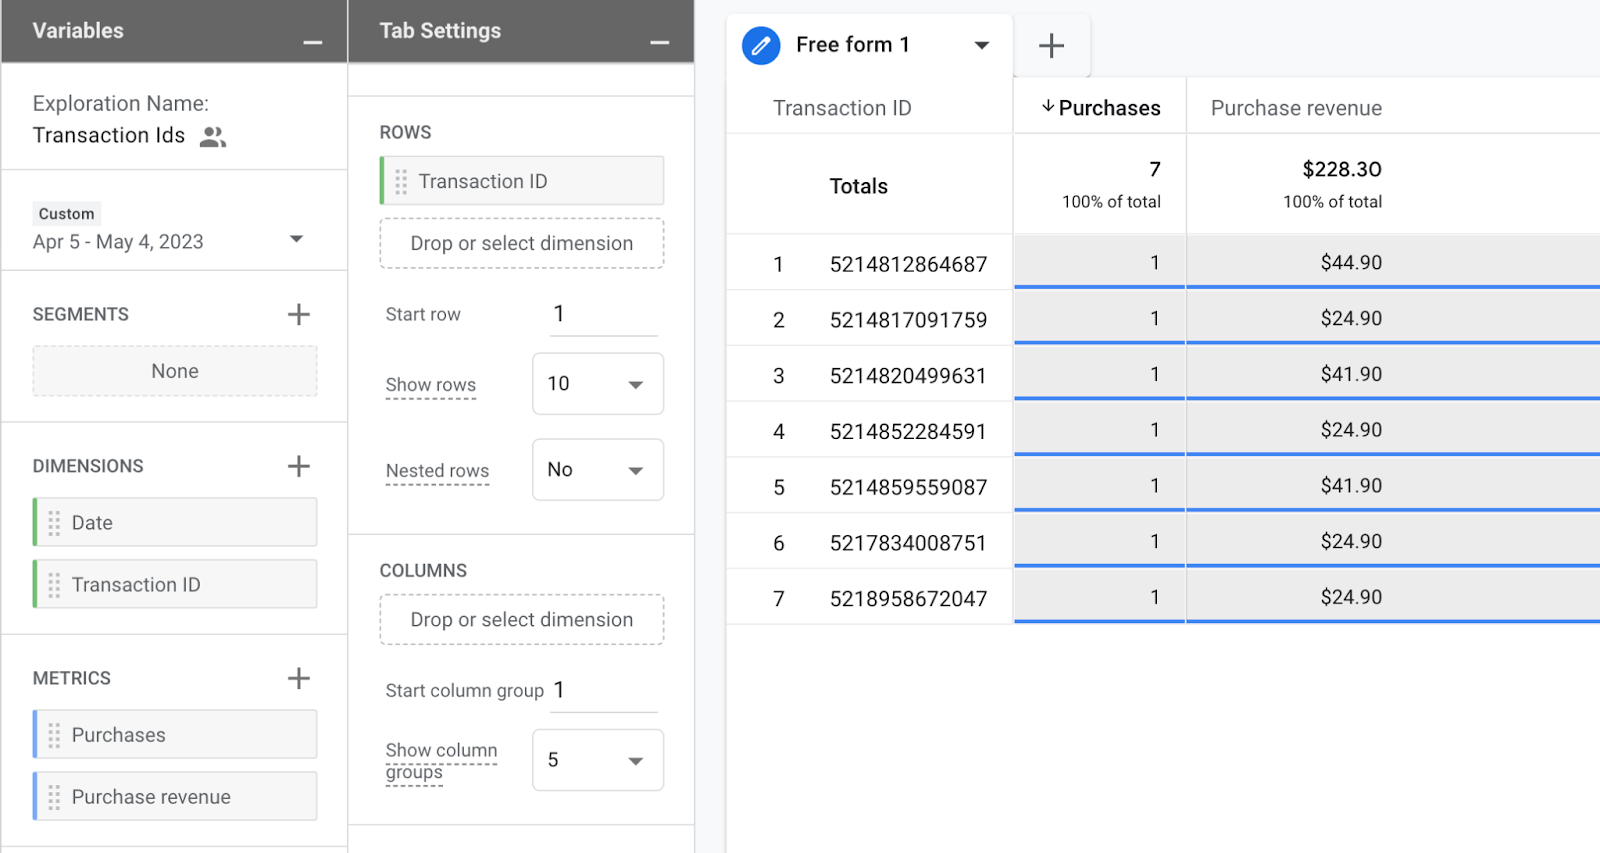
Task: Click the Purchase revenue column header
Action: [x=1296, y=108]
